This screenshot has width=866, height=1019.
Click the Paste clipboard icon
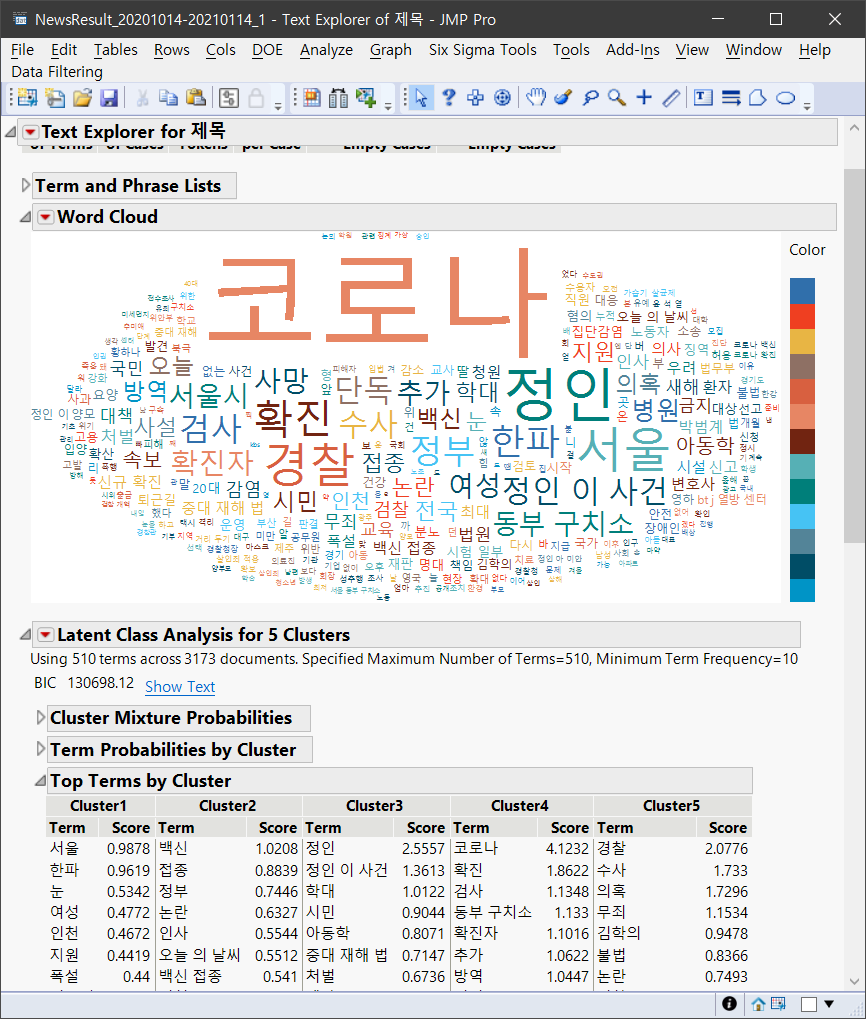tap(196, 98)
